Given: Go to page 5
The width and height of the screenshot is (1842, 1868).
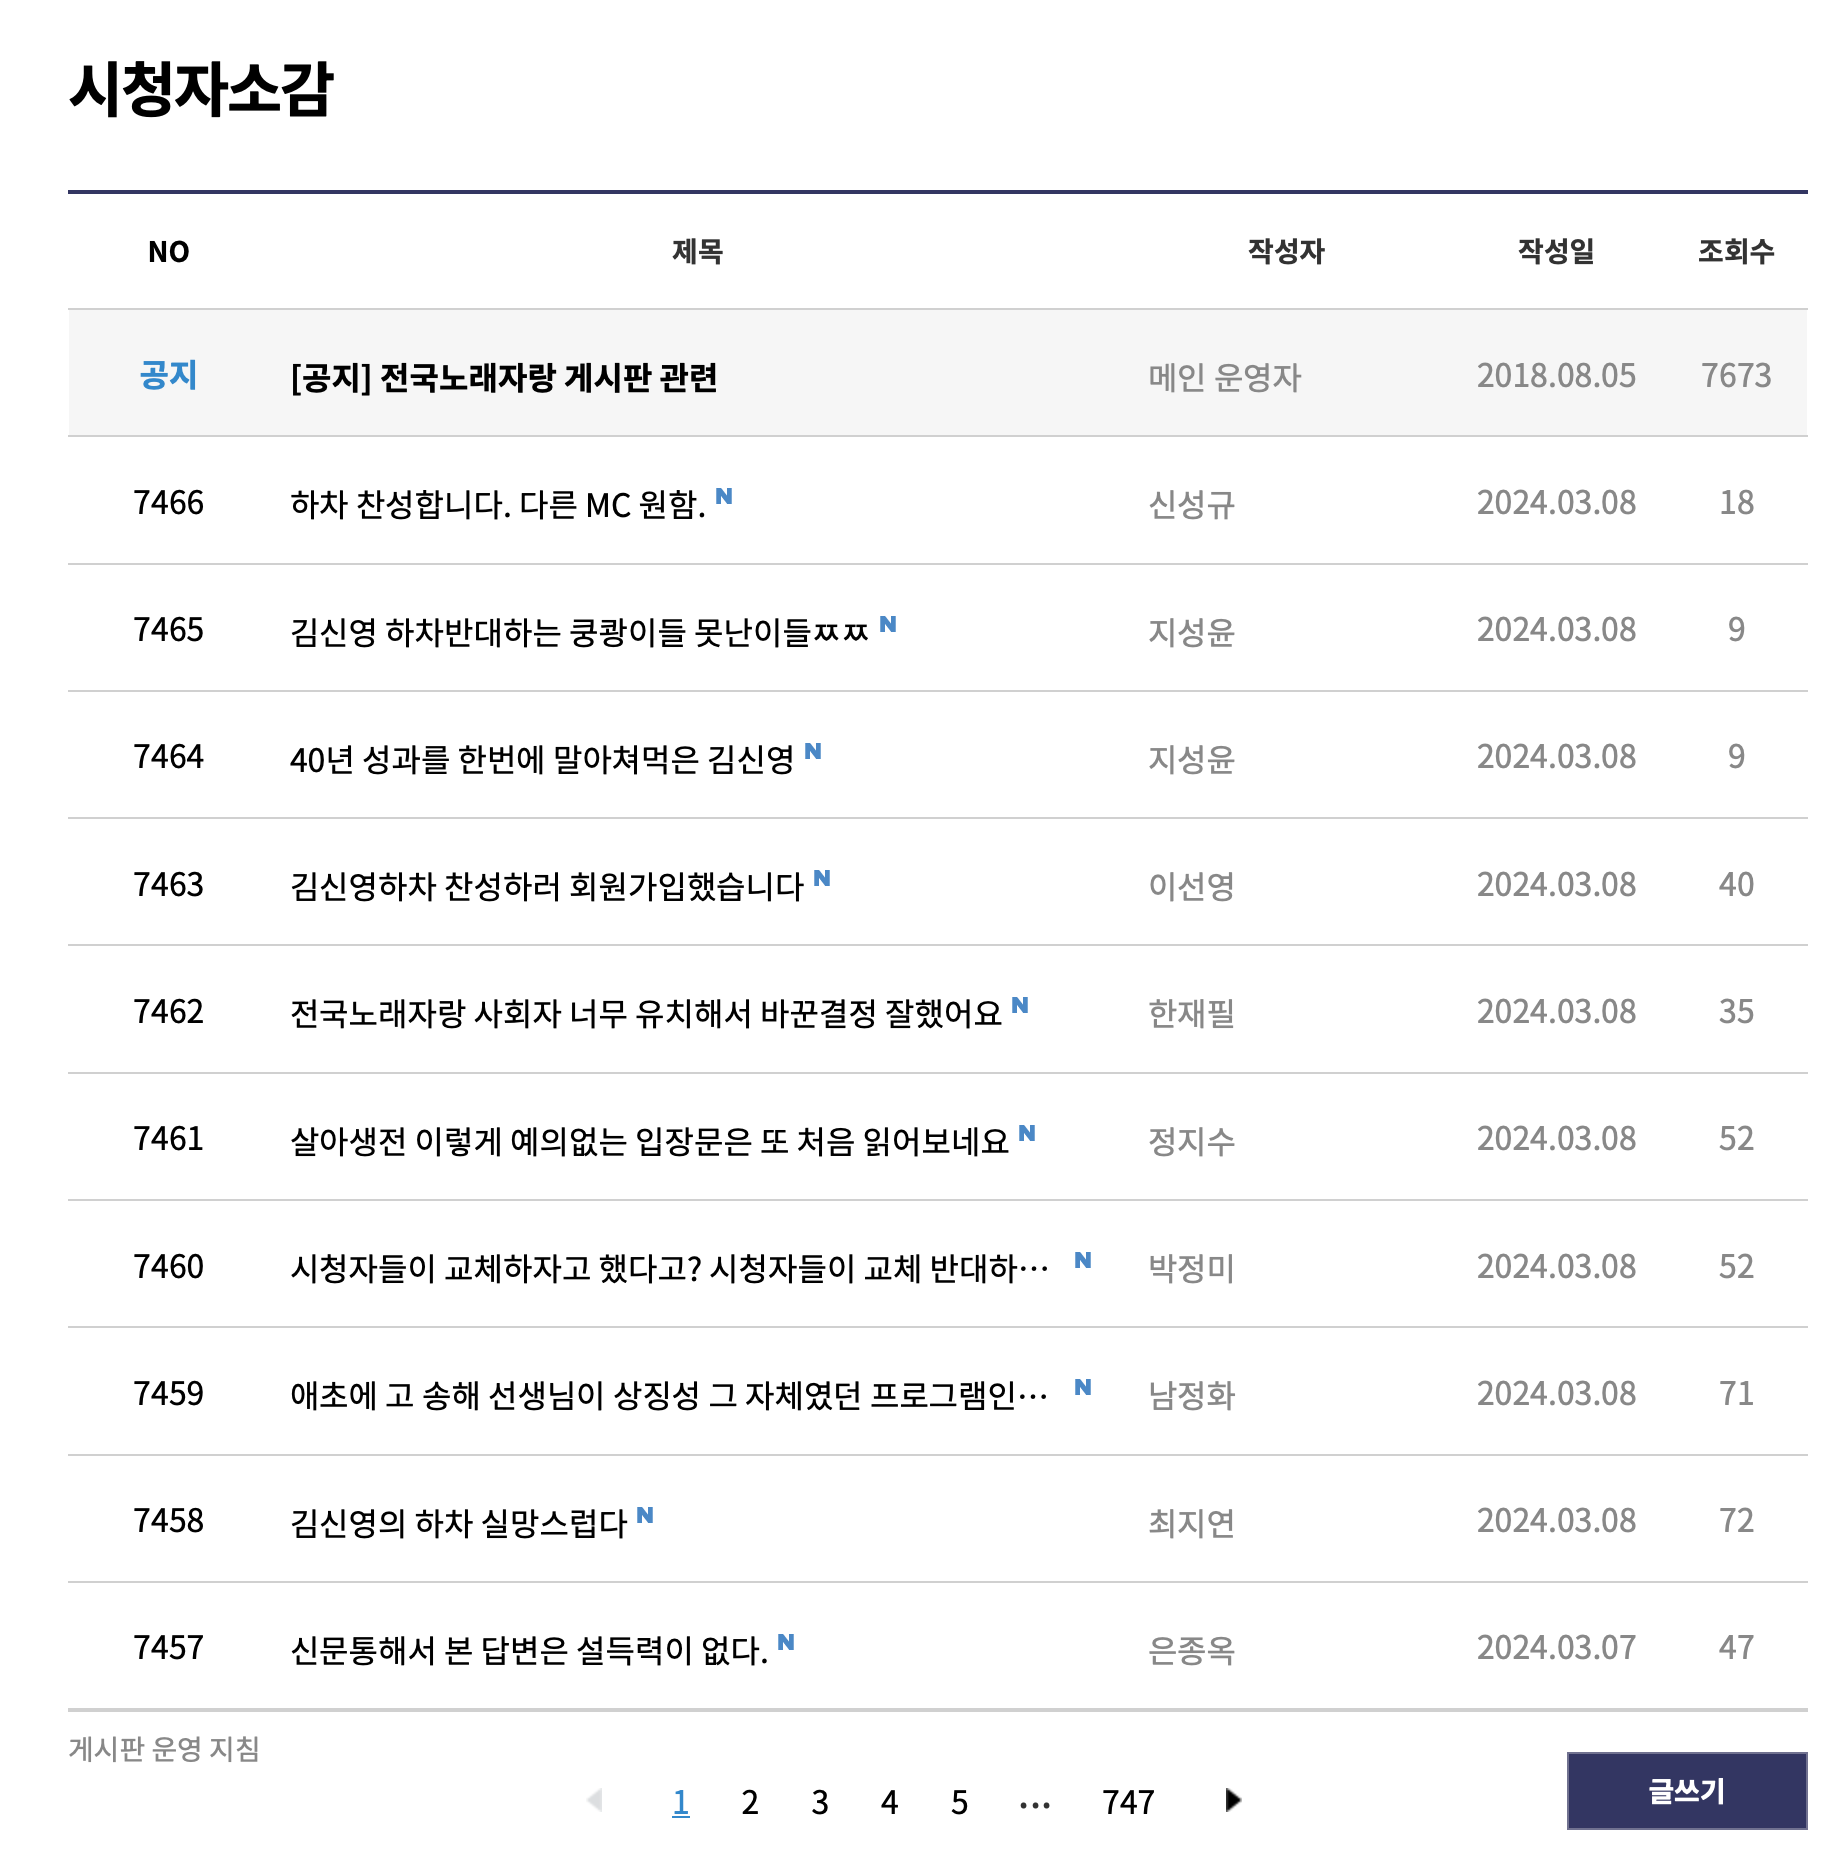Looking at the screenshot, I should (960, 1802).
